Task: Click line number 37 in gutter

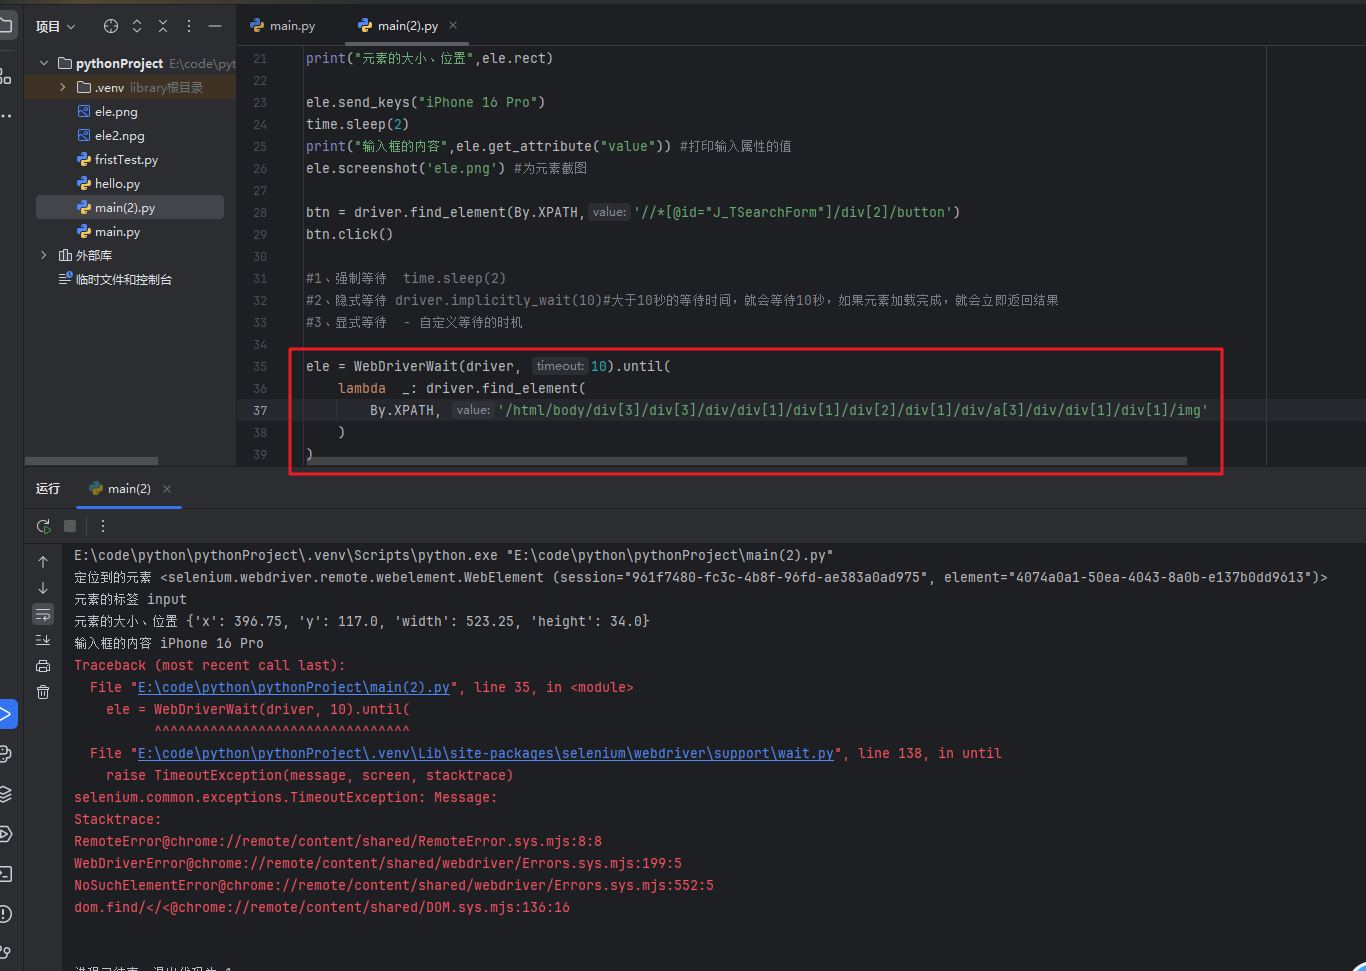Action: 260,410
